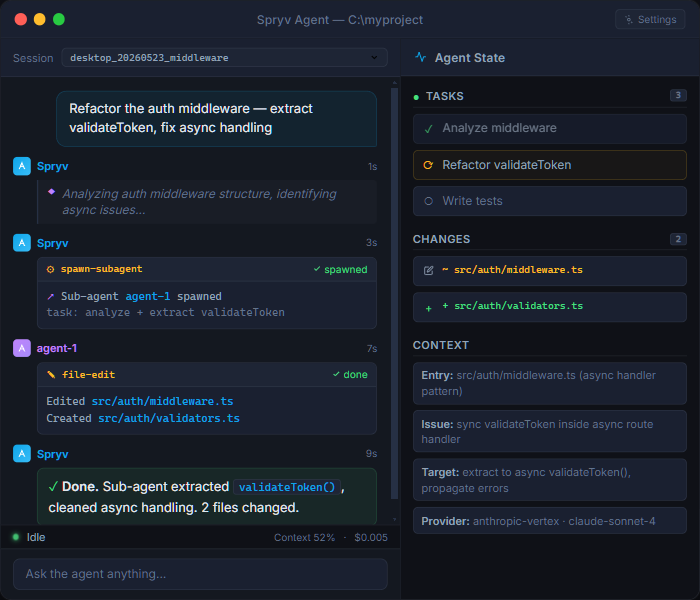Open changed file src/auth/middleware.ts in Changes
Screen dimensions: 700x600
coord(549,271)
